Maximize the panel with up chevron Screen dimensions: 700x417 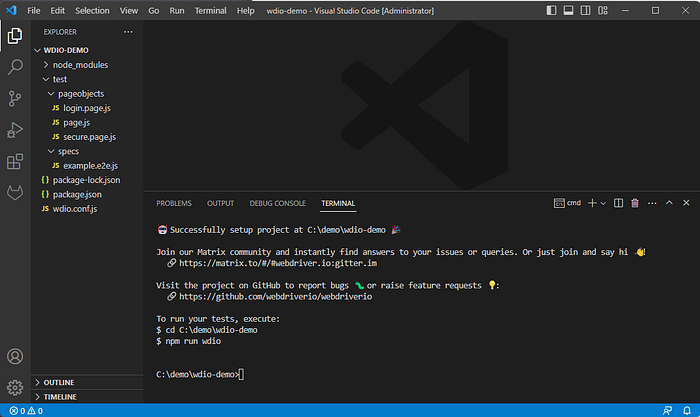pyautogui.click(x=669, y=203)
